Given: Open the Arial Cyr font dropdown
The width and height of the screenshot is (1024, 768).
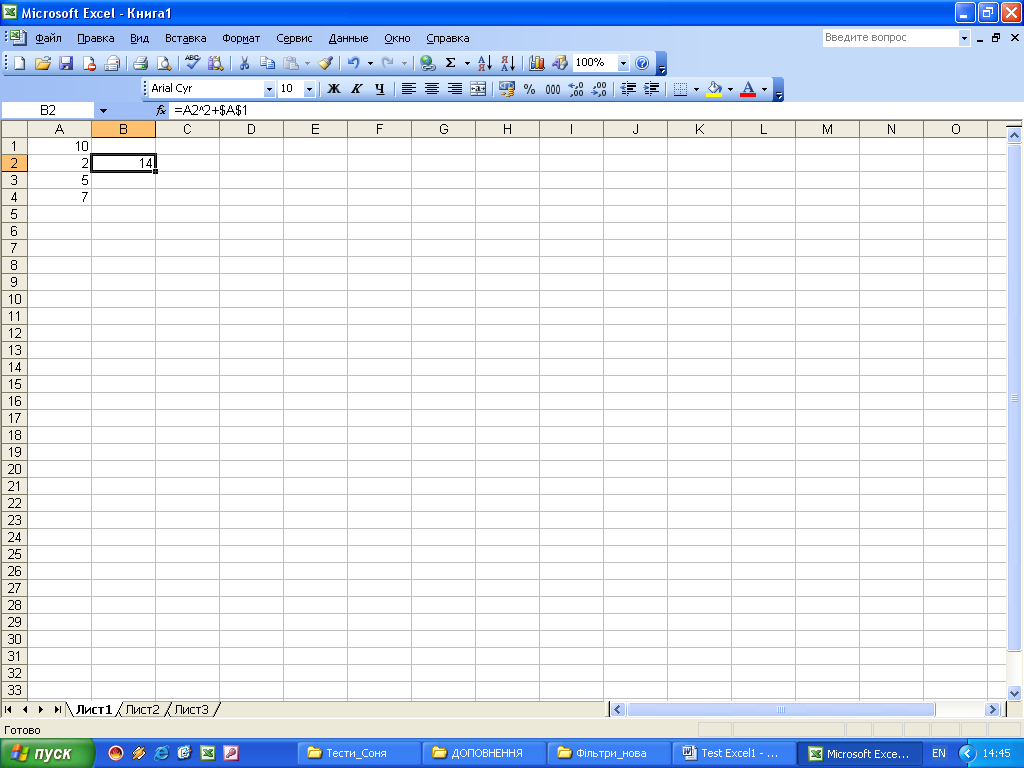Looking at the screenshot, I should [269, 89].
